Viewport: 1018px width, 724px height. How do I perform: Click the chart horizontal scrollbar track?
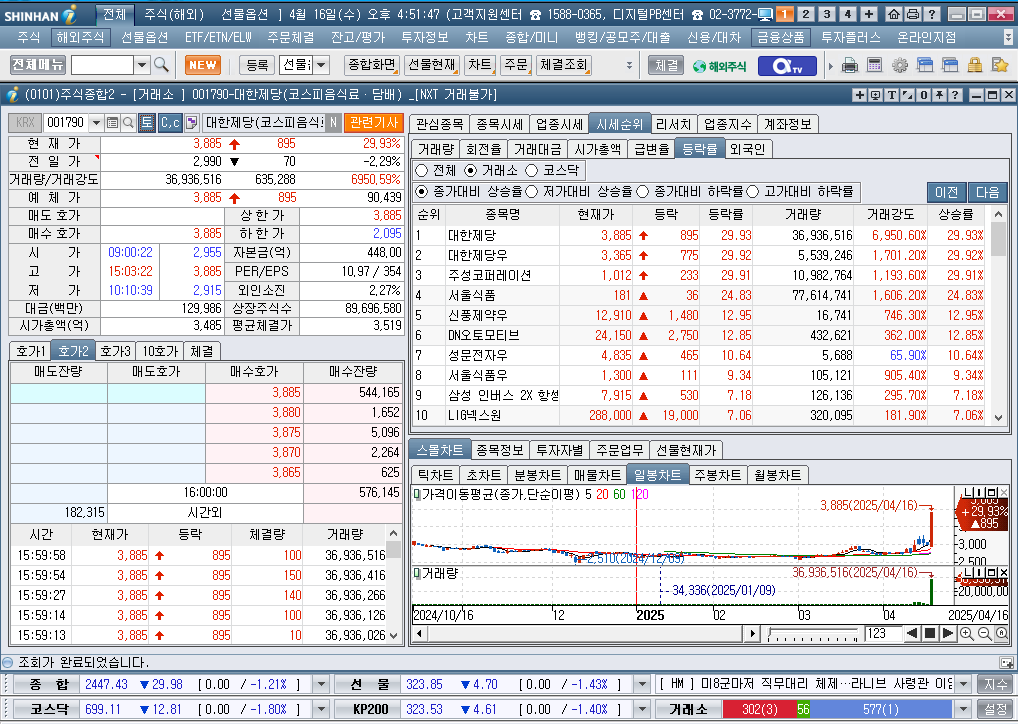pyautogui.click(x=584, y=634)
